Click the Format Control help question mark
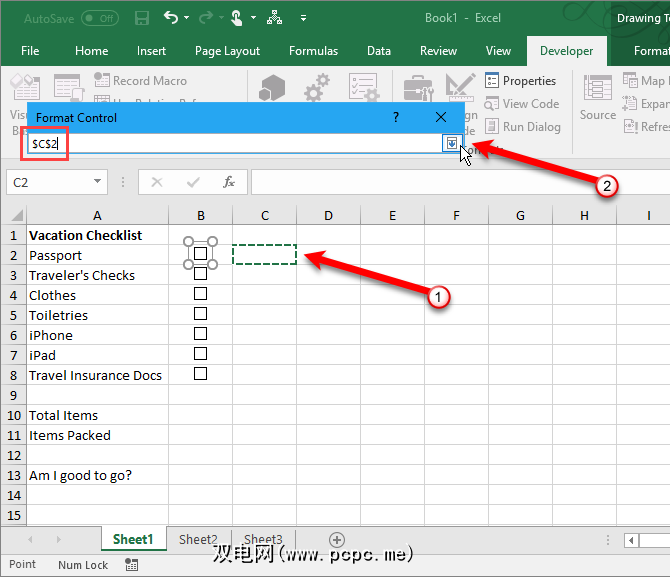This screenshot has height=577, width=670. pos(396,117)
